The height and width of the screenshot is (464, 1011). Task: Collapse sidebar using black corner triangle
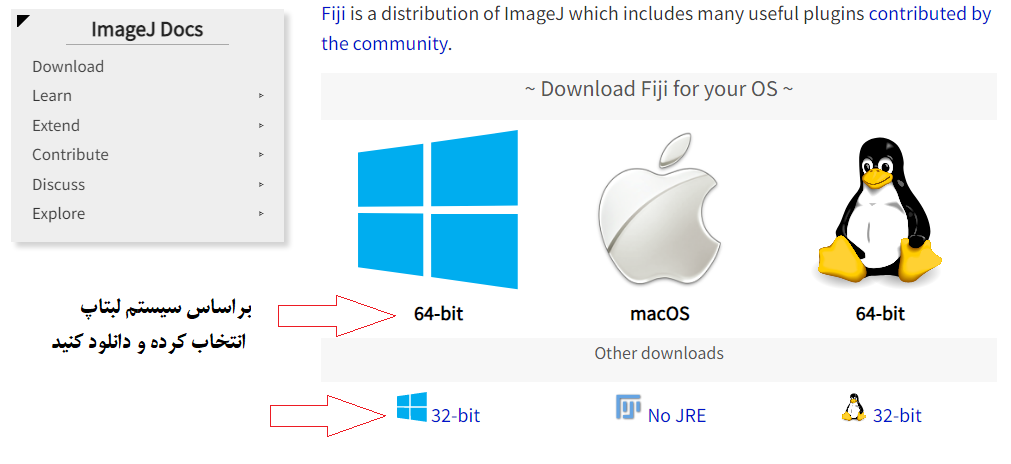click(x=23, y=21)
